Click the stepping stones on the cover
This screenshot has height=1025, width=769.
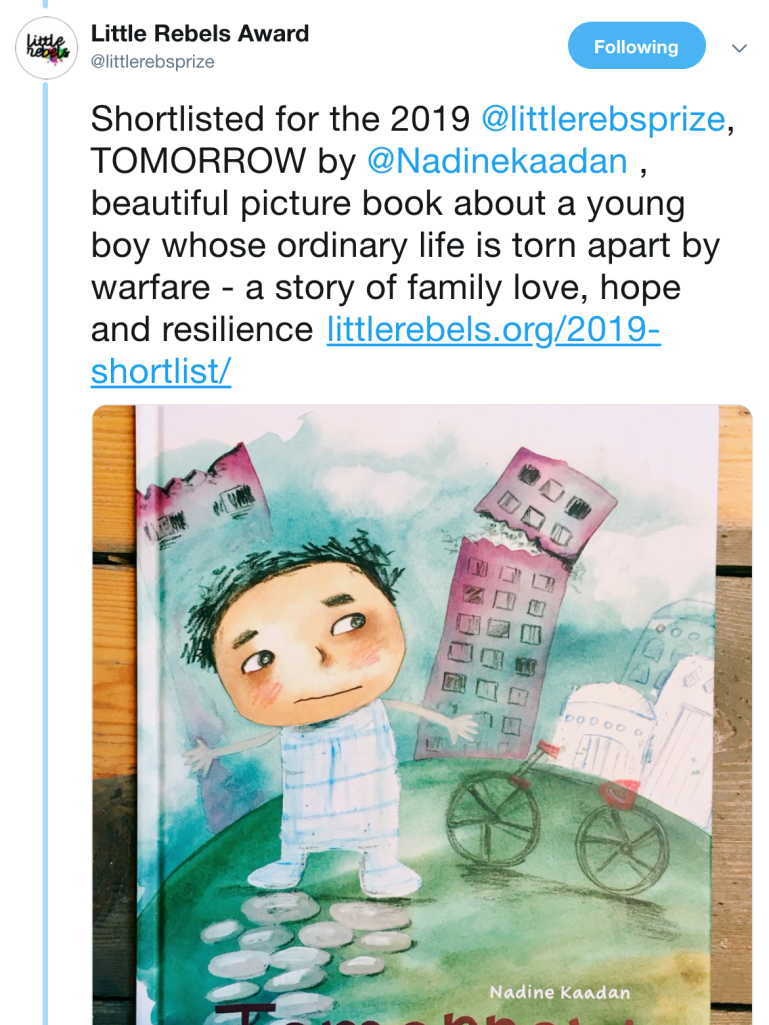pyautogui.click(x=290, y=940)
